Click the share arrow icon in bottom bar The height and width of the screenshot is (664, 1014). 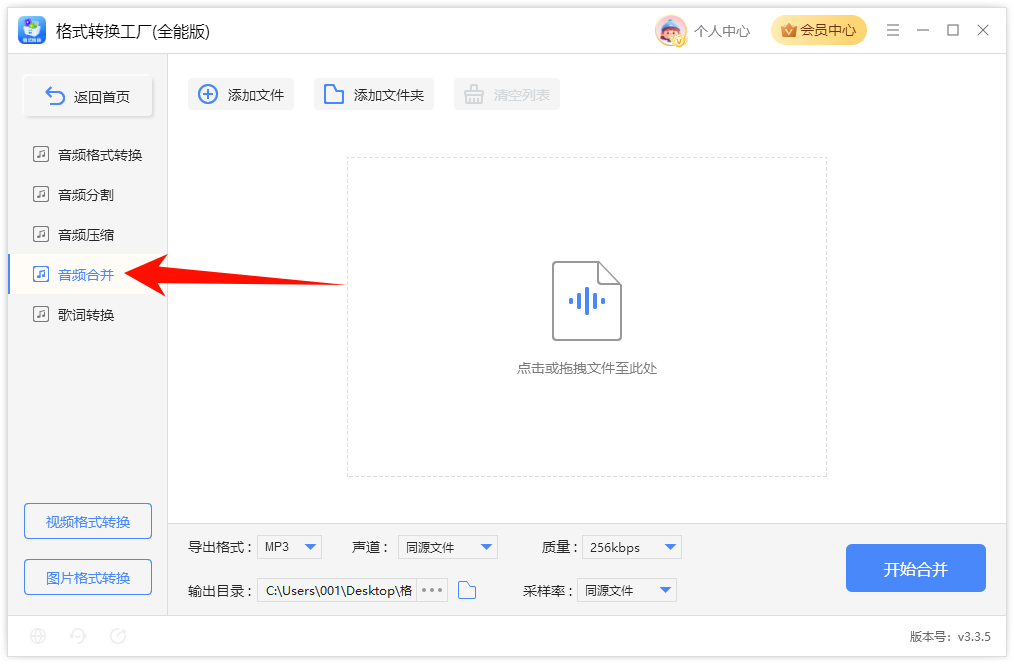pyautogui.click(x=118, y=636)
